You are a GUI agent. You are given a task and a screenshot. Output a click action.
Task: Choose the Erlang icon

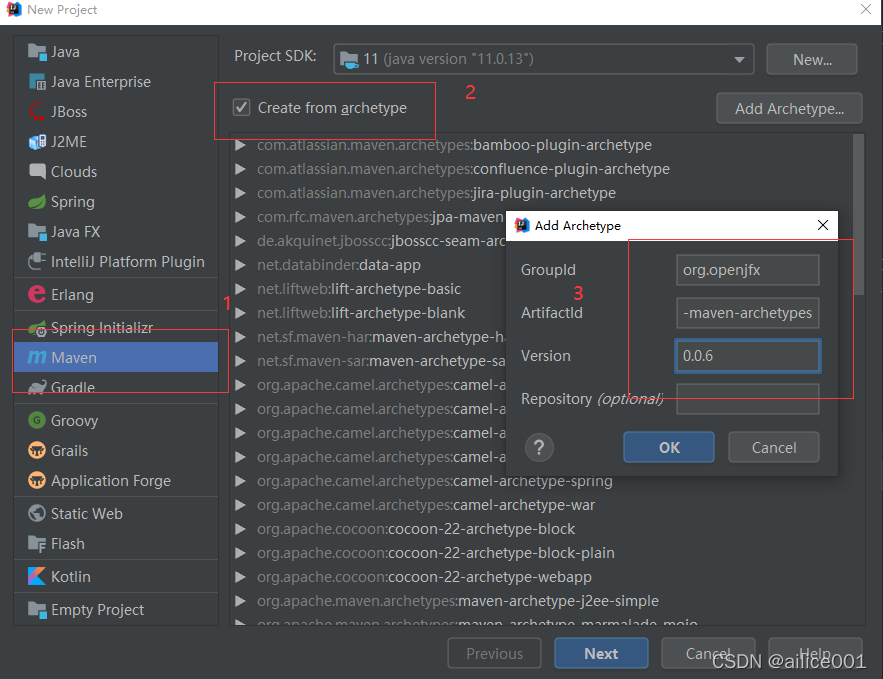pyautogui.click(x=37, y=294)
